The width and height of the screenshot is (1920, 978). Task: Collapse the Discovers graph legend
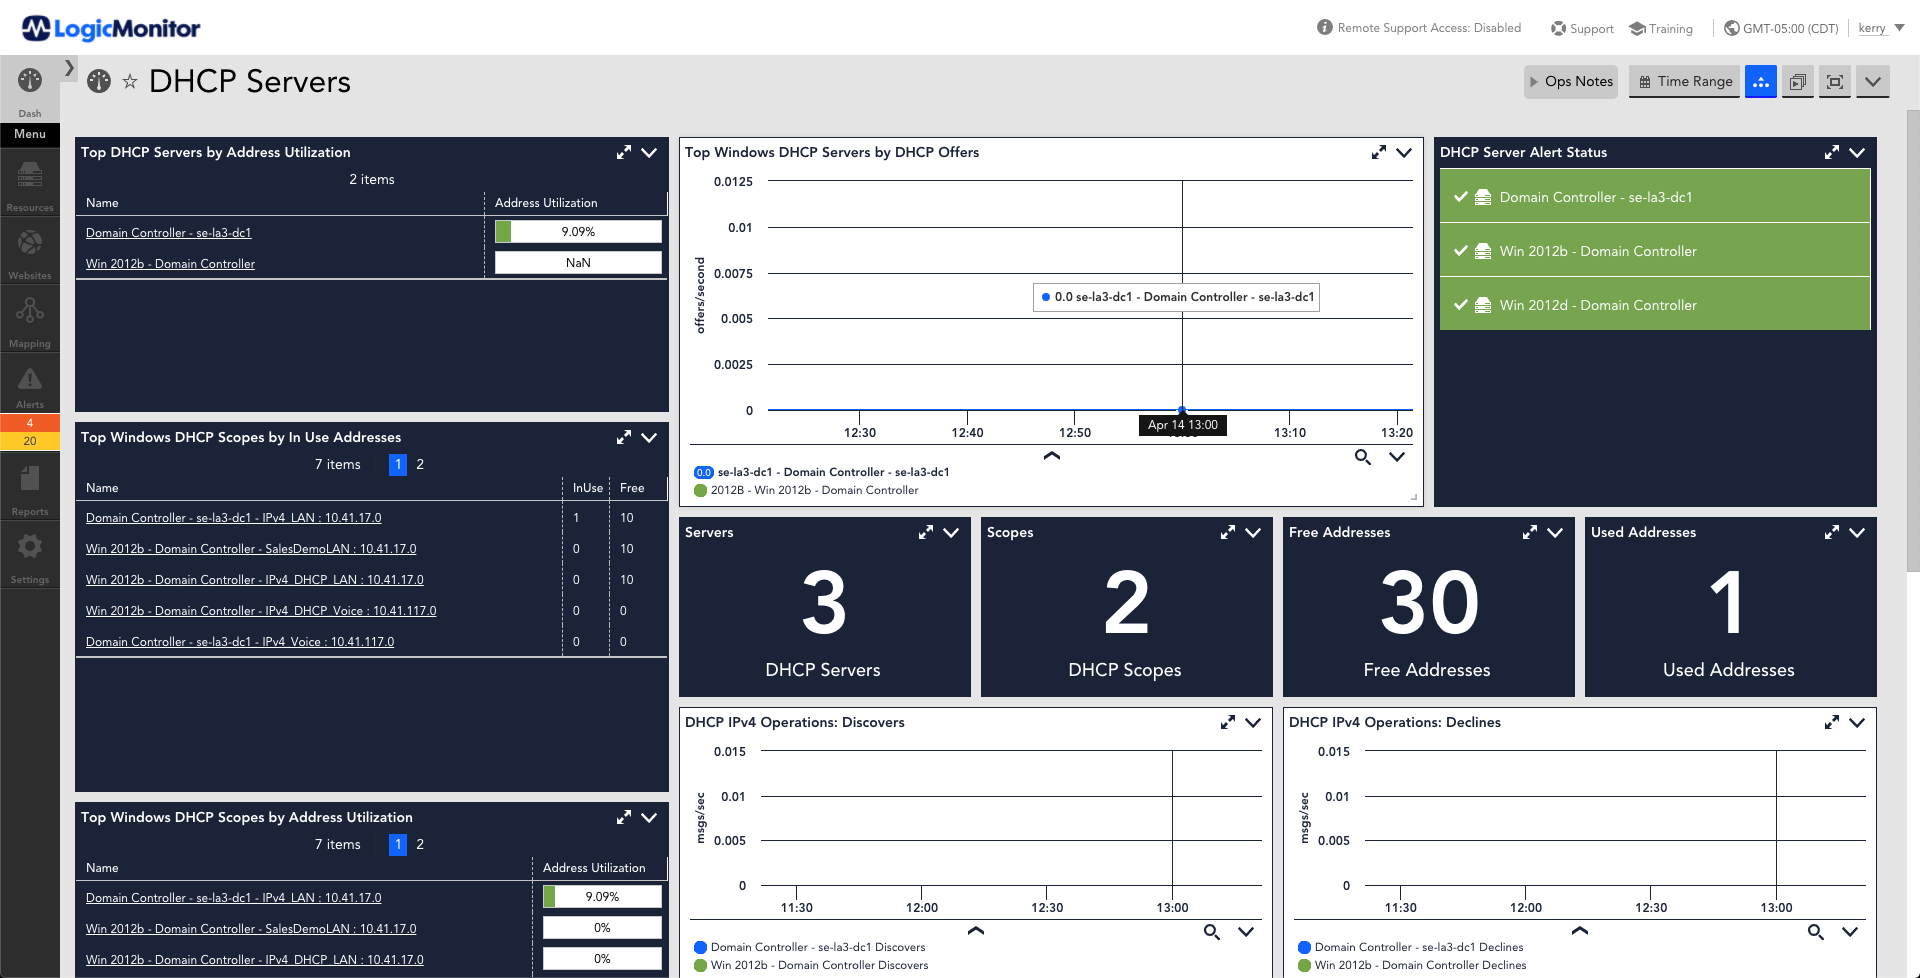pyautogui.click(x=976, y=931)
